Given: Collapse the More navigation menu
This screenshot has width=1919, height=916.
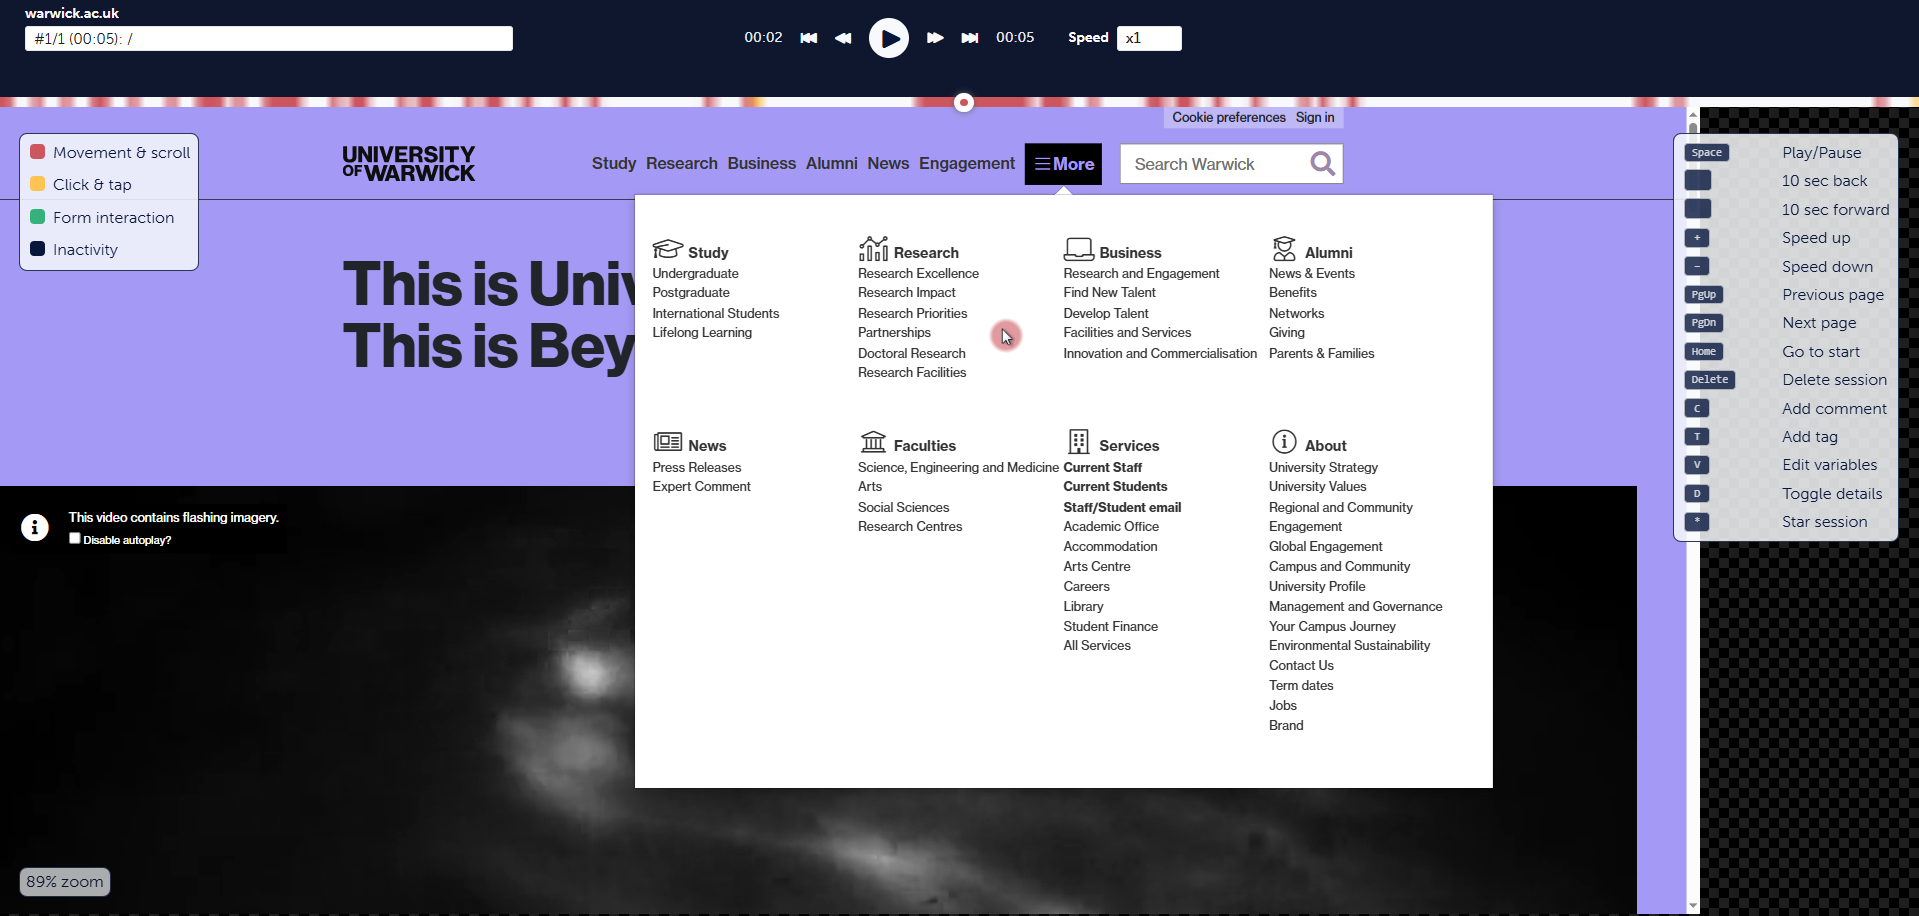Looking at the screenshot, I should coord(1063,164).
